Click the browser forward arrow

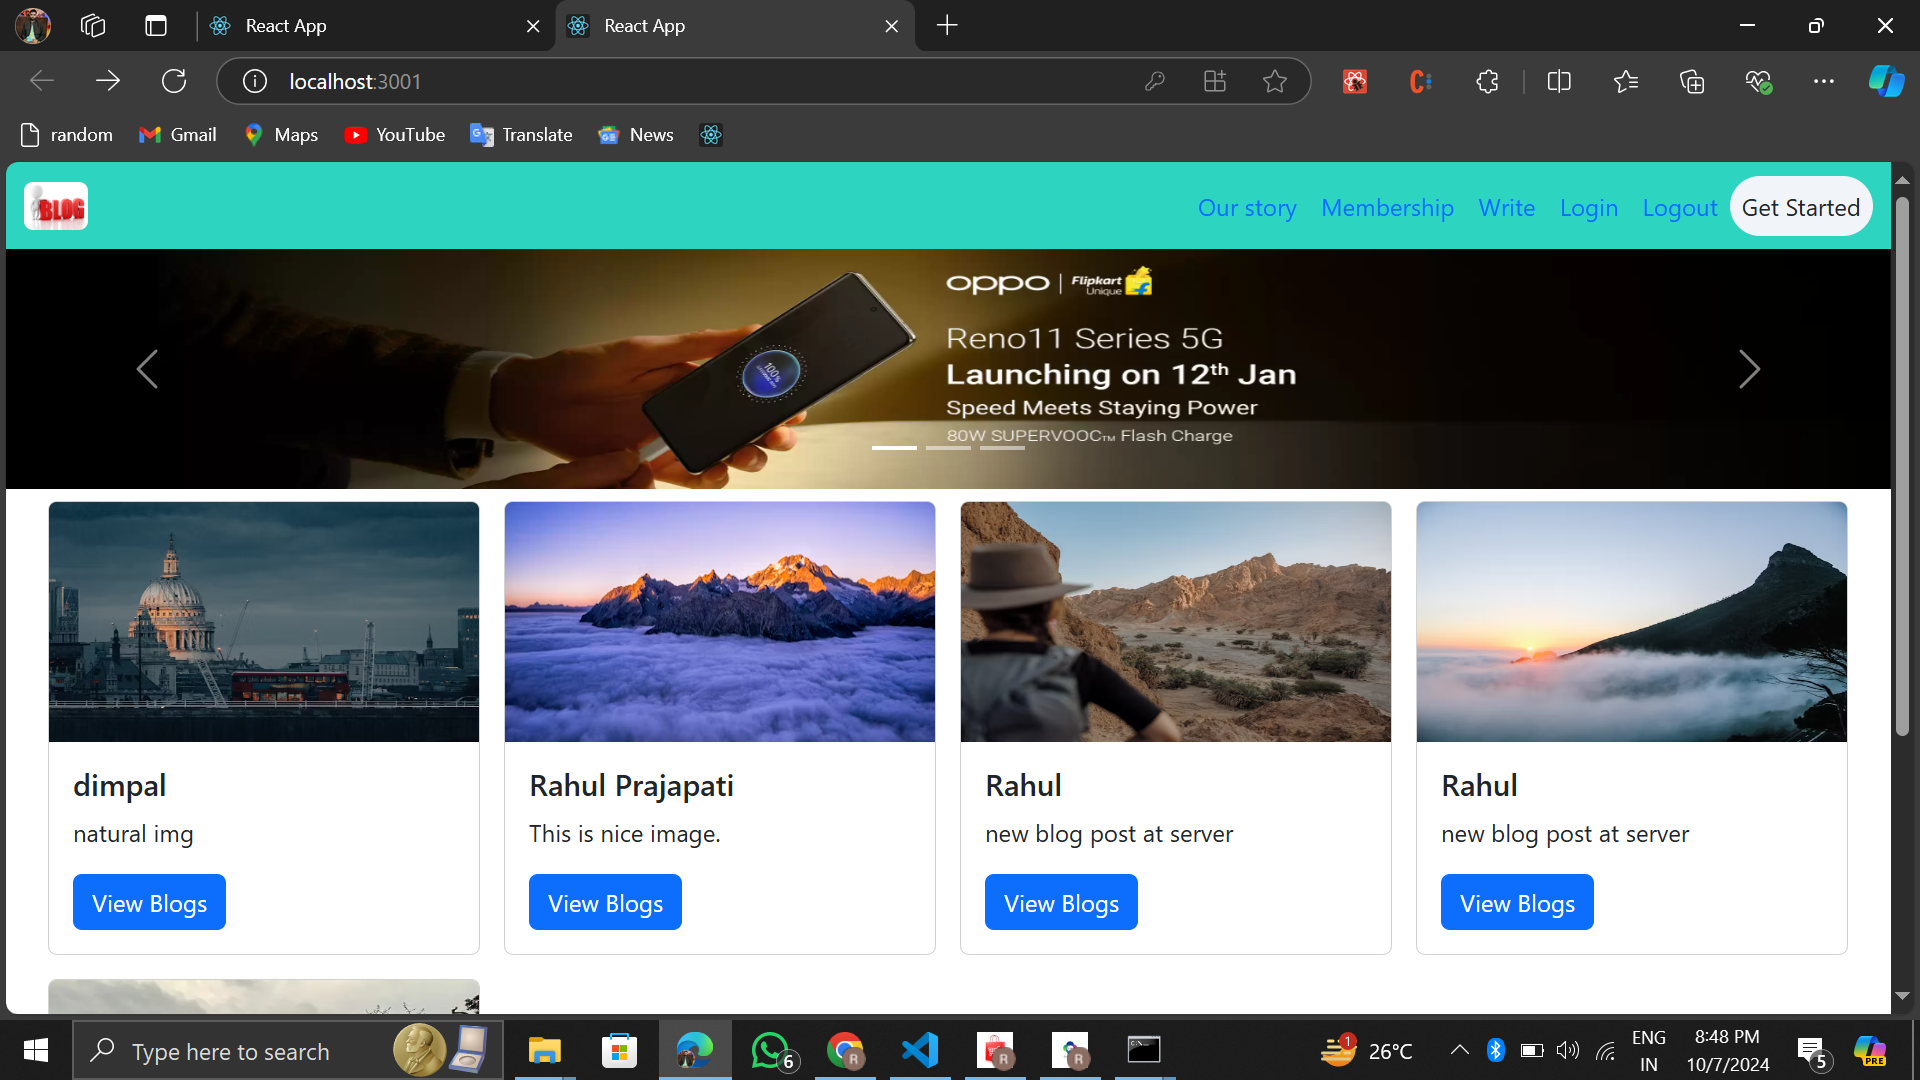point(108,81)
